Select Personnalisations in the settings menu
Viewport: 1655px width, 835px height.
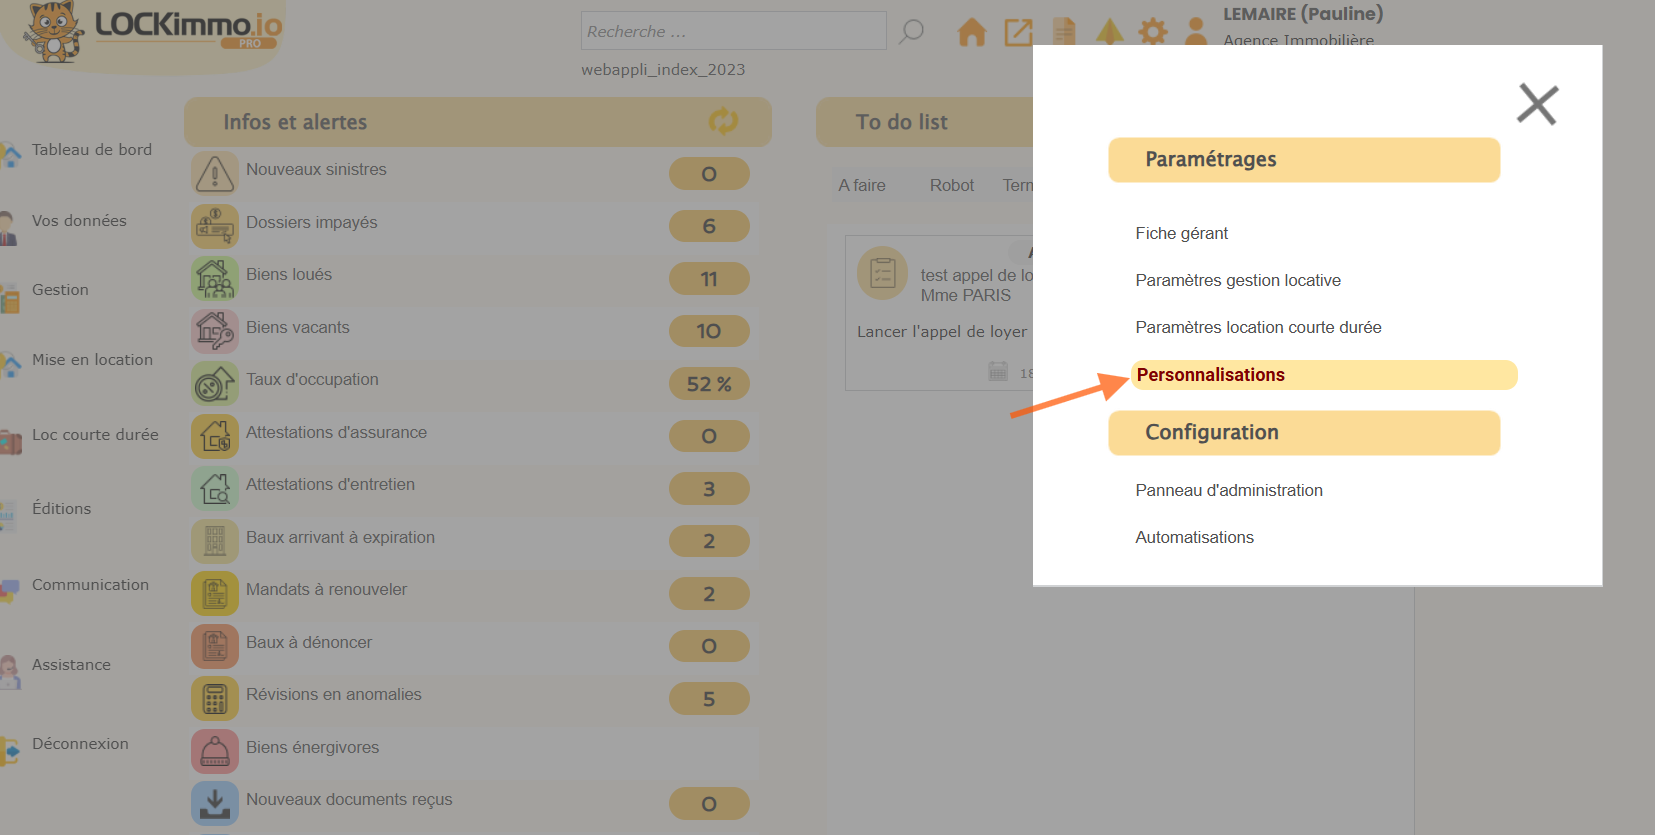pos(1210,375)
